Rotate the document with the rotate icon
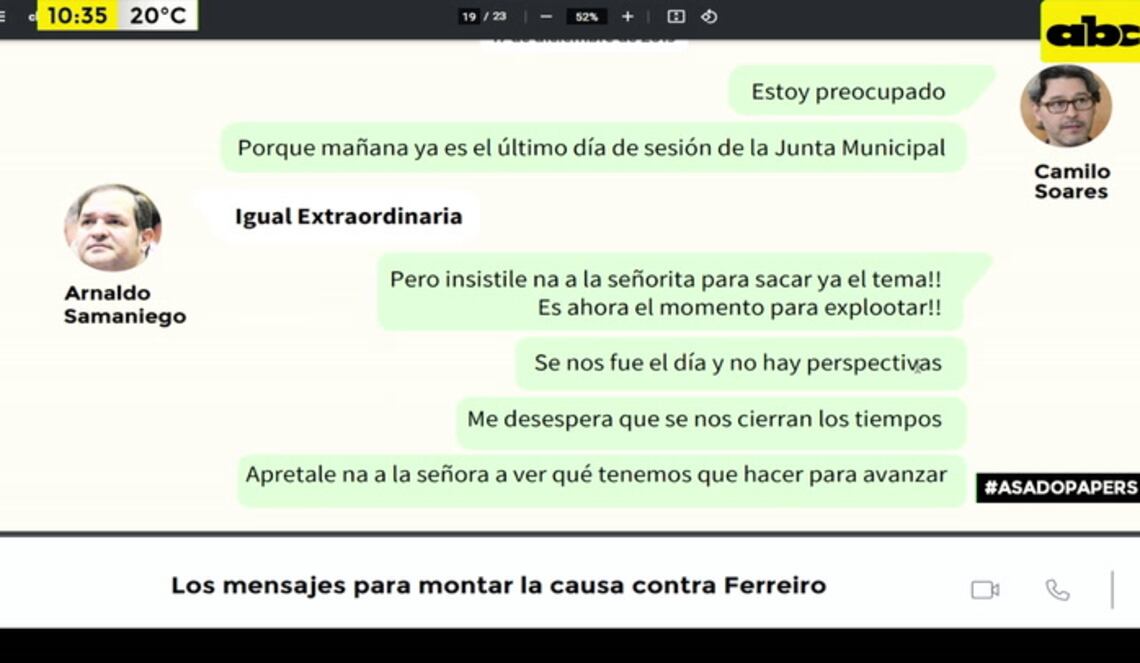Viewport: 1140px width, 663px height. point(709,16)
